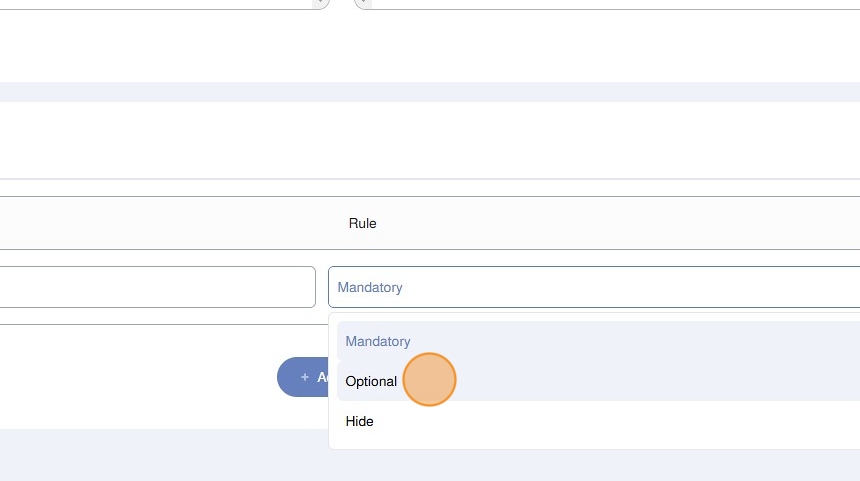Select "Optional" from the Rule dropdown list
The width and height of the screenshot is (860, 481).
pyautogui.click(x=371, y=381)
